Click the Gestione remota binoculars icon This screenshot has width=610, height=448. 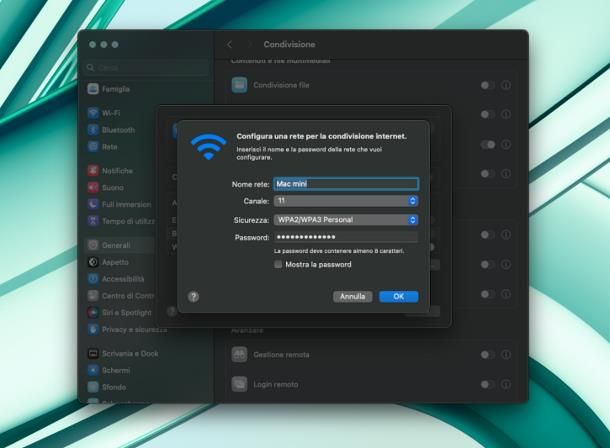[239, 354]
